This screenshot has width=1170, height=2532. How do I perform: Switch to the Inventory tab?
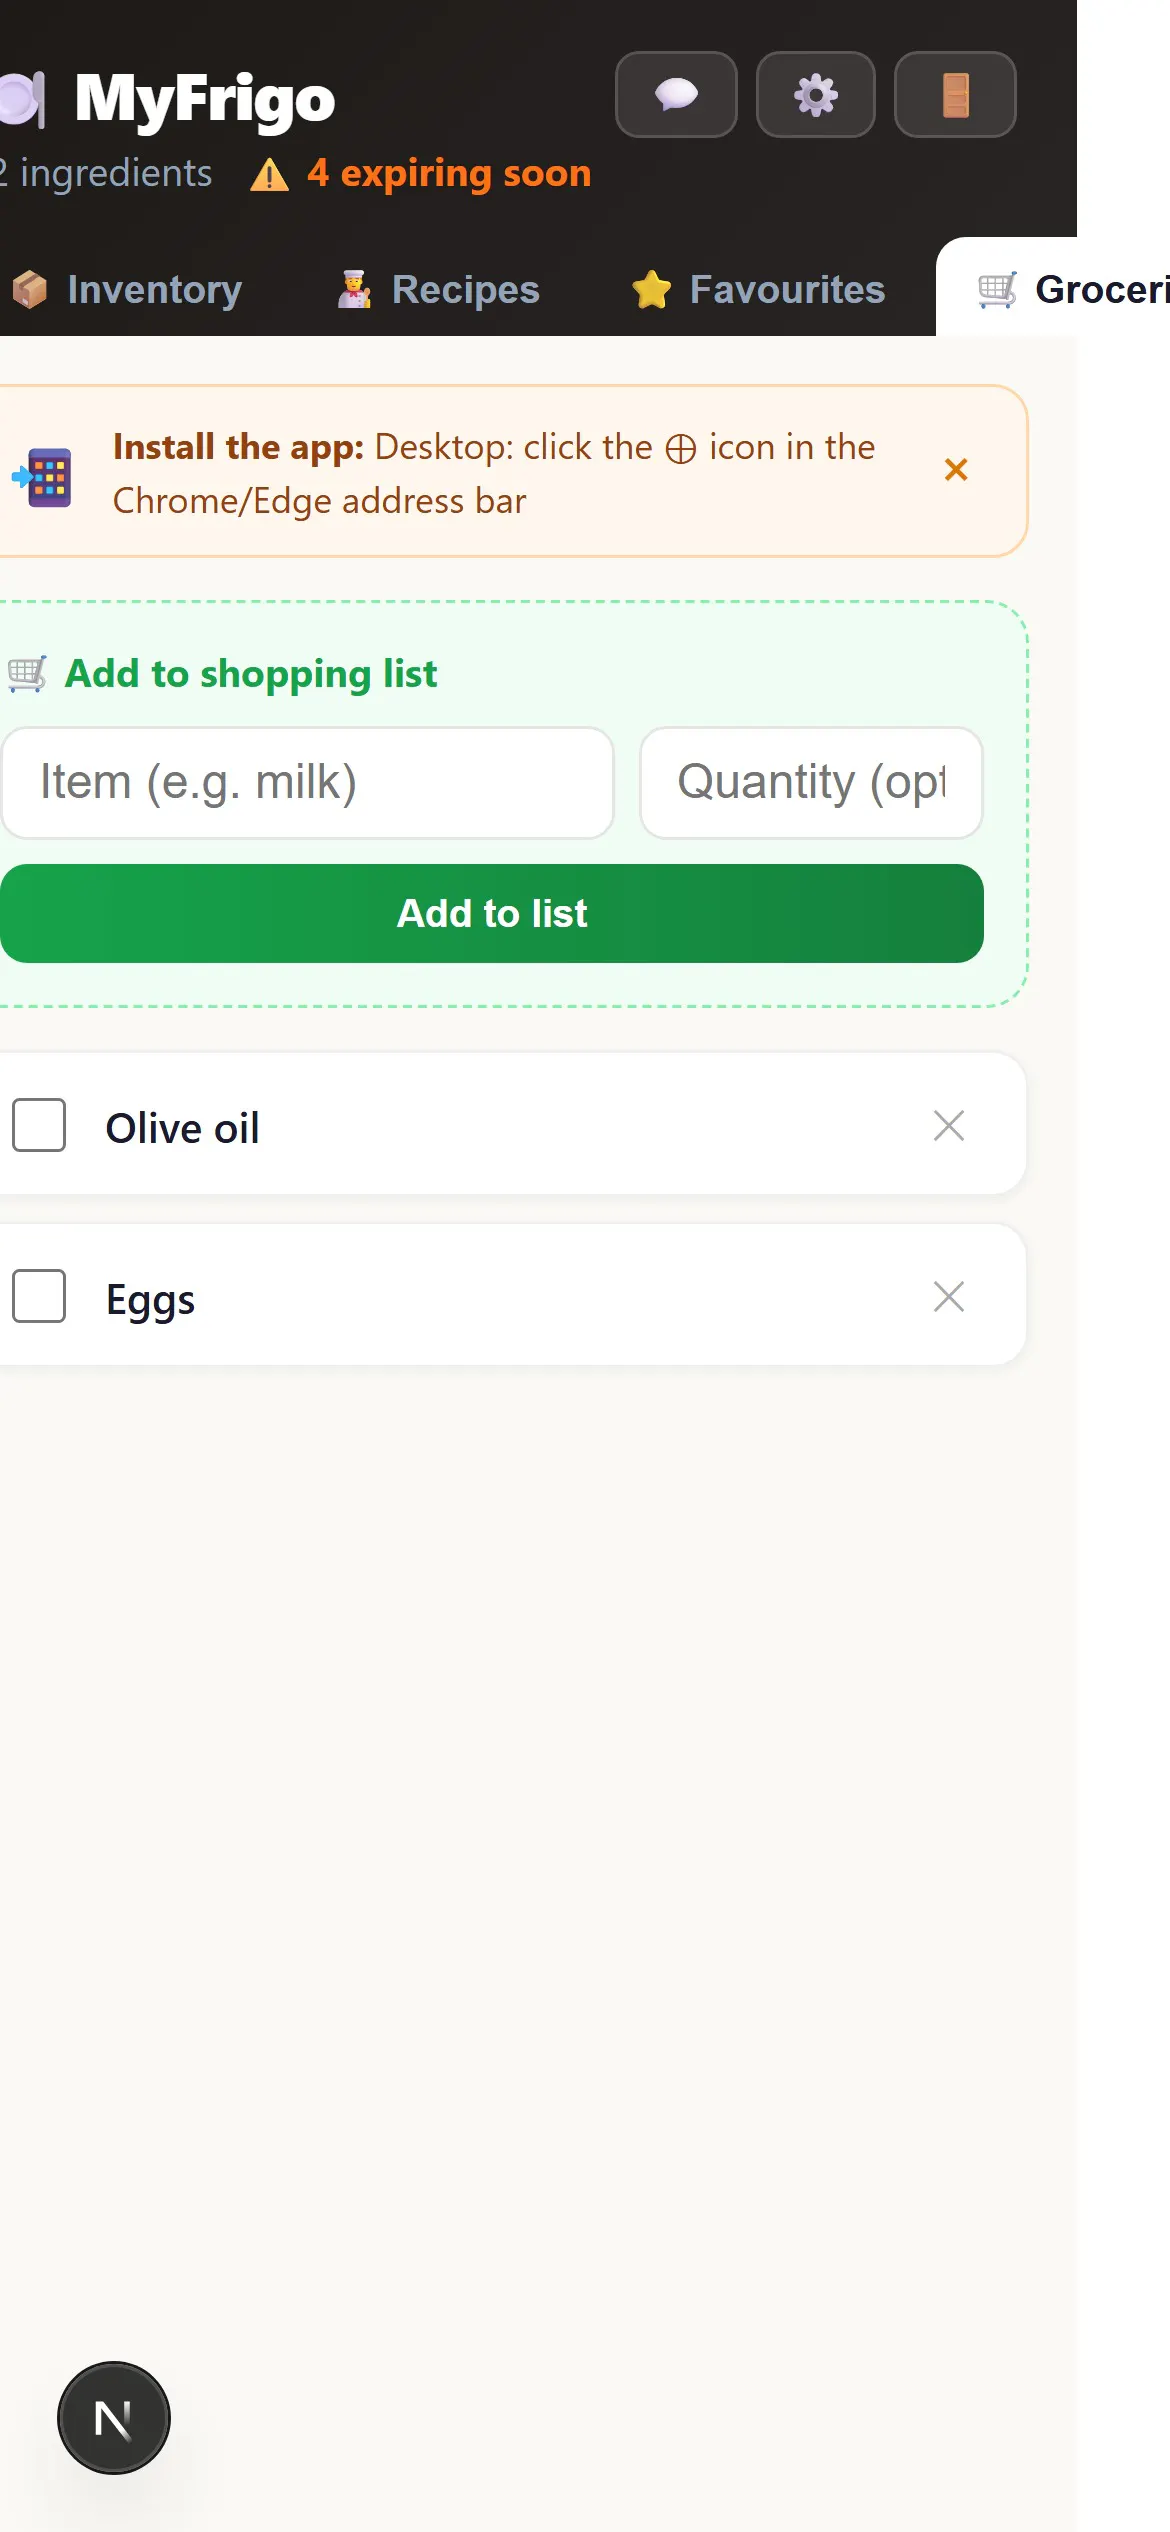tap(127, 289)
